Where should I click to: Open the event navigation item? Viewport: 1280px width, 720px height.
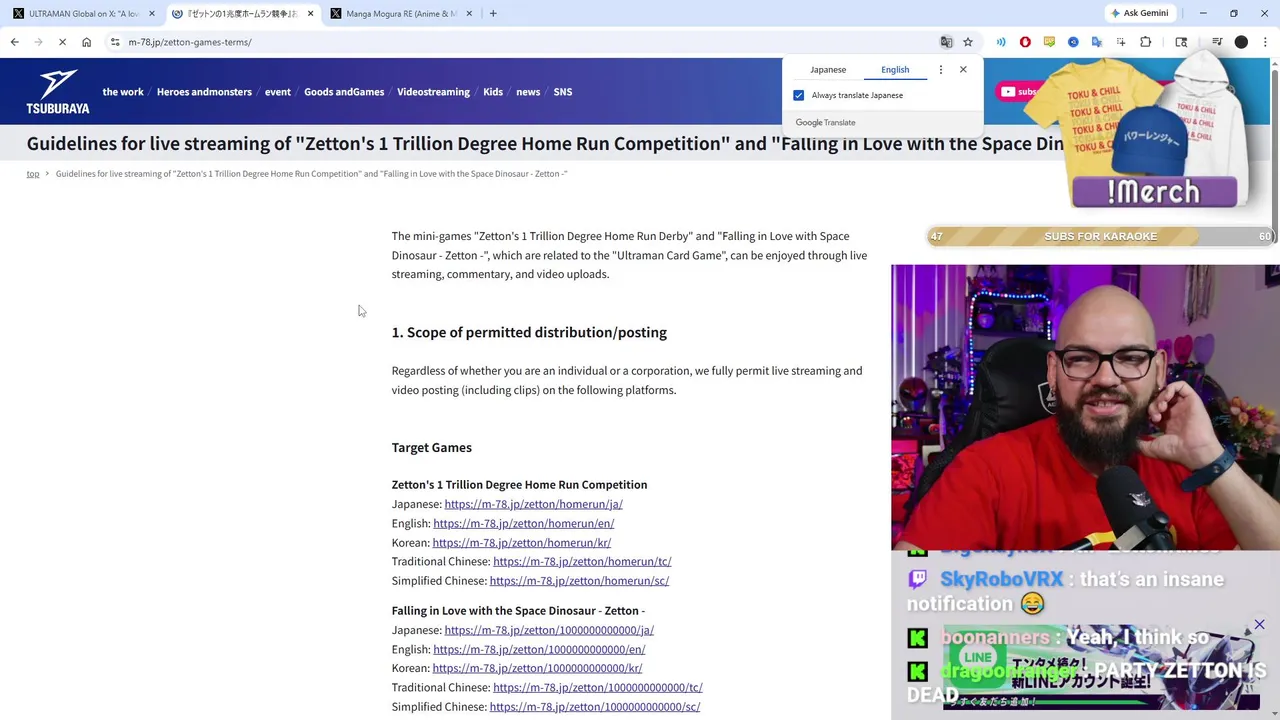[x=278, y=92]
